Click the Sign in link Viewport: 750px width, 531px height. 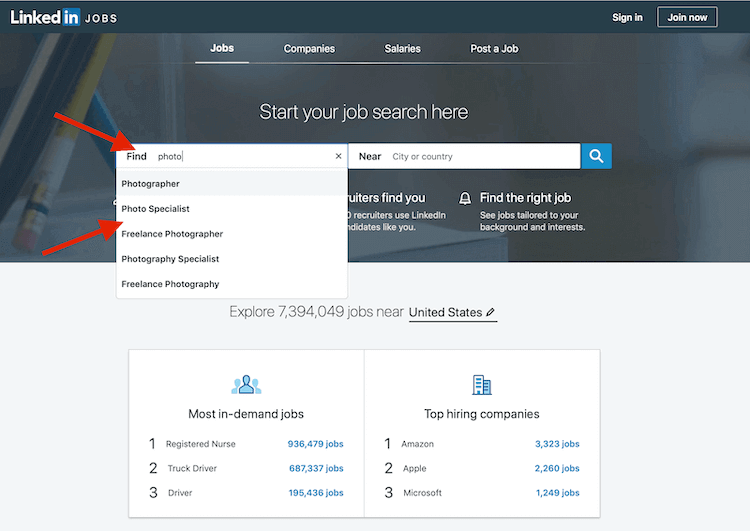click(627, 17)
